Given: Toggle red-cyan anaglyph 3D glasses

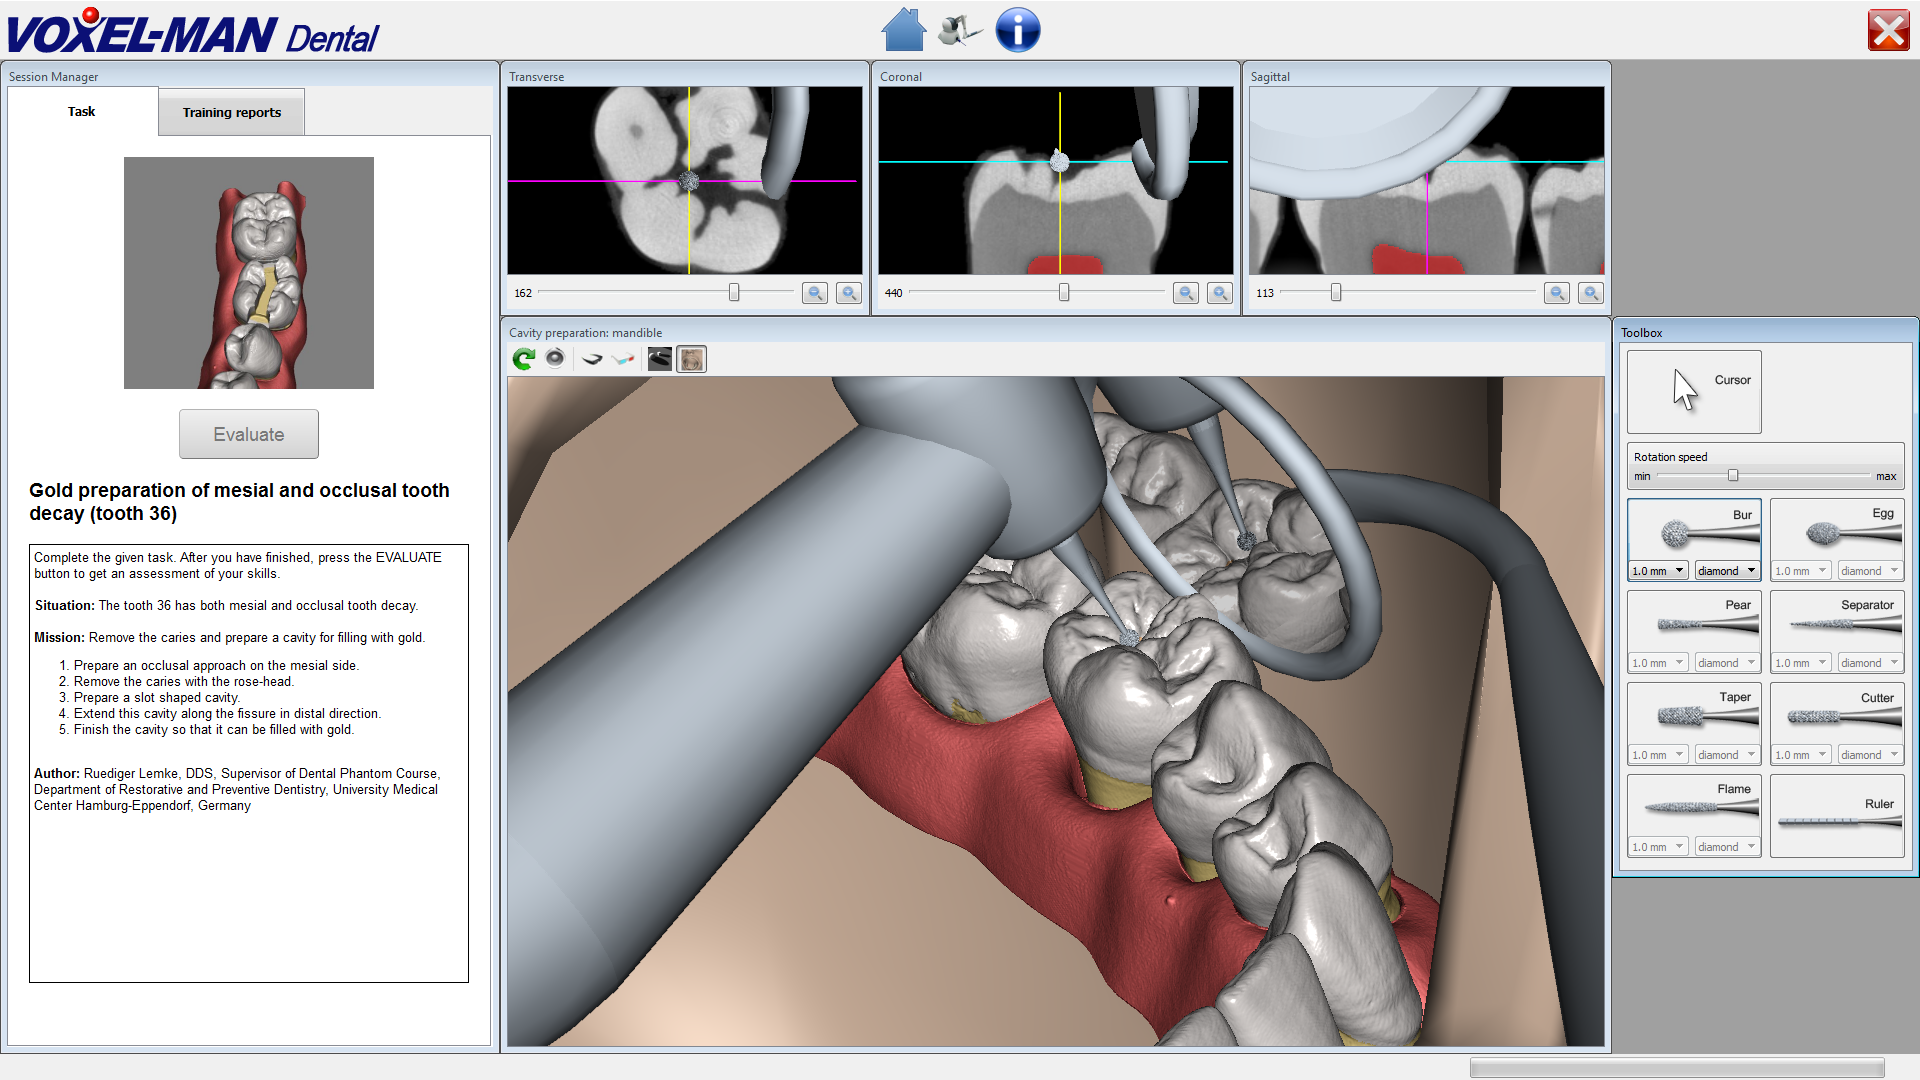Looking at the screenshot, I should tap(624, 359).
